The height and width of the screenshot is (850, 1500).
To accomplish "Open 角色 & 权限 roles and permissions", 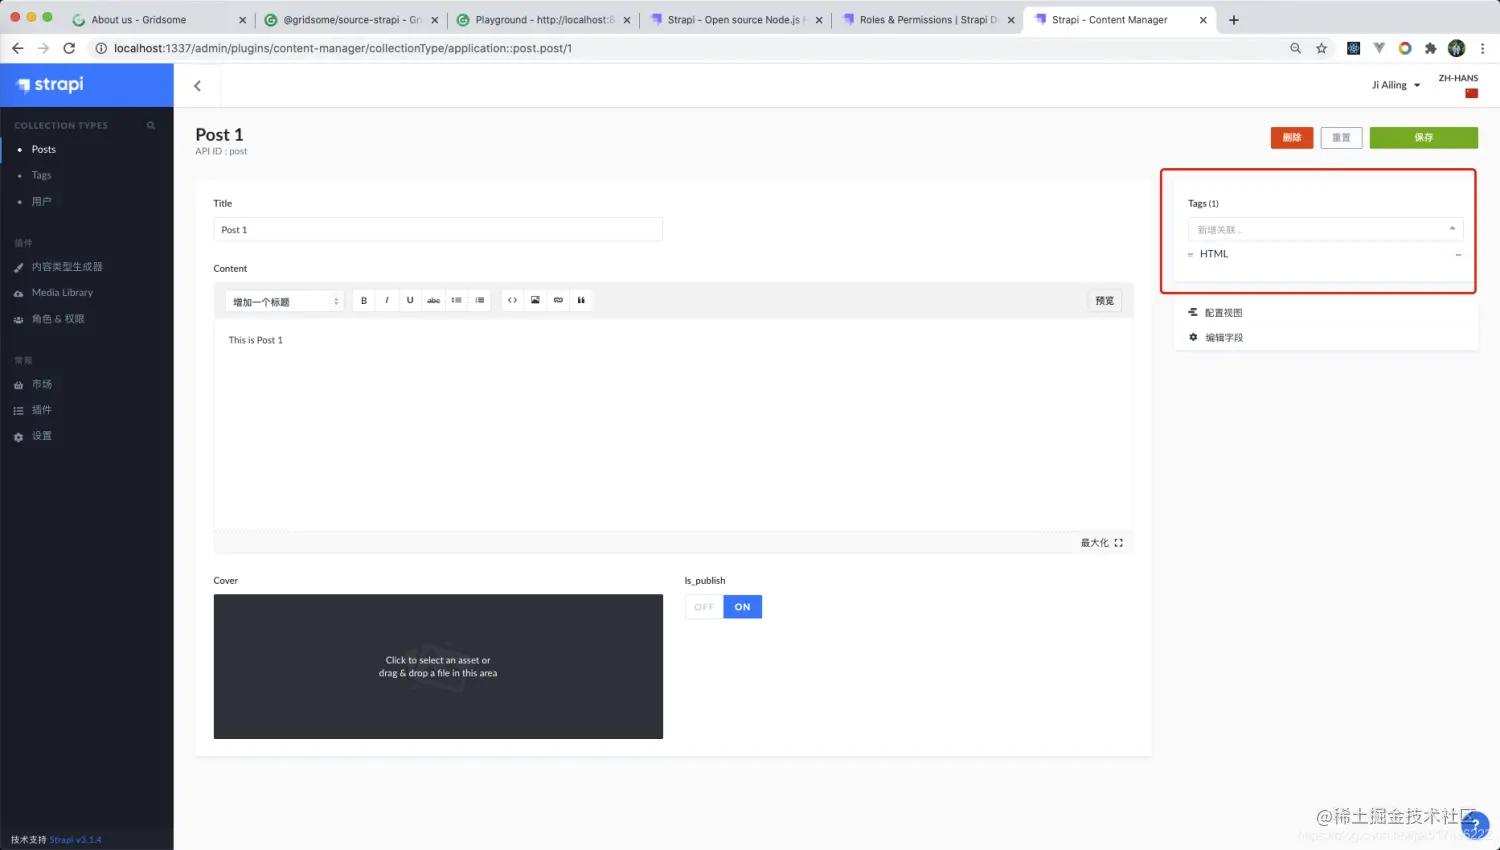I will tap(58, 319).
